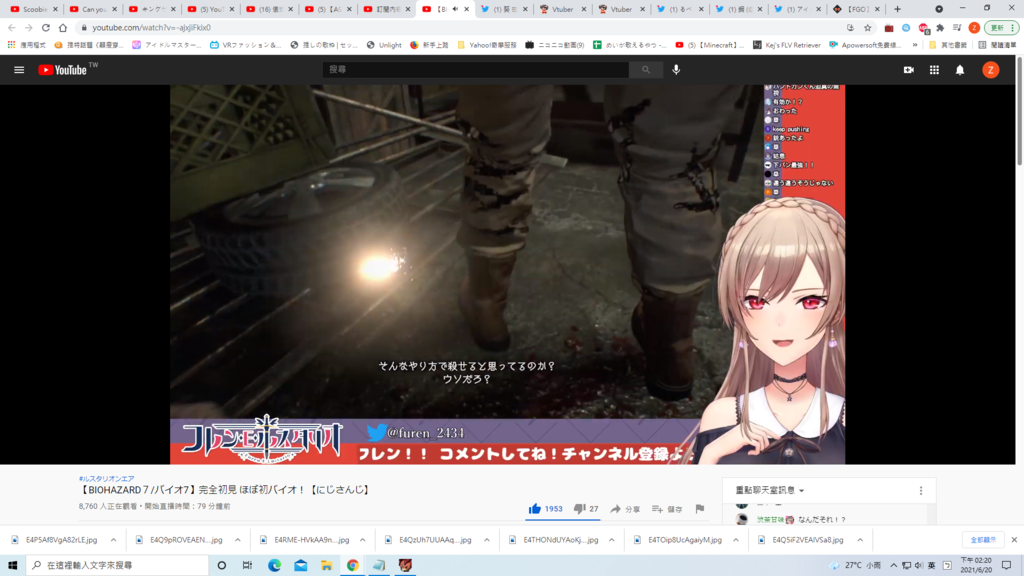1024x576 pixels.
Task: Bookmark this page with star icon
Action: 867,27
